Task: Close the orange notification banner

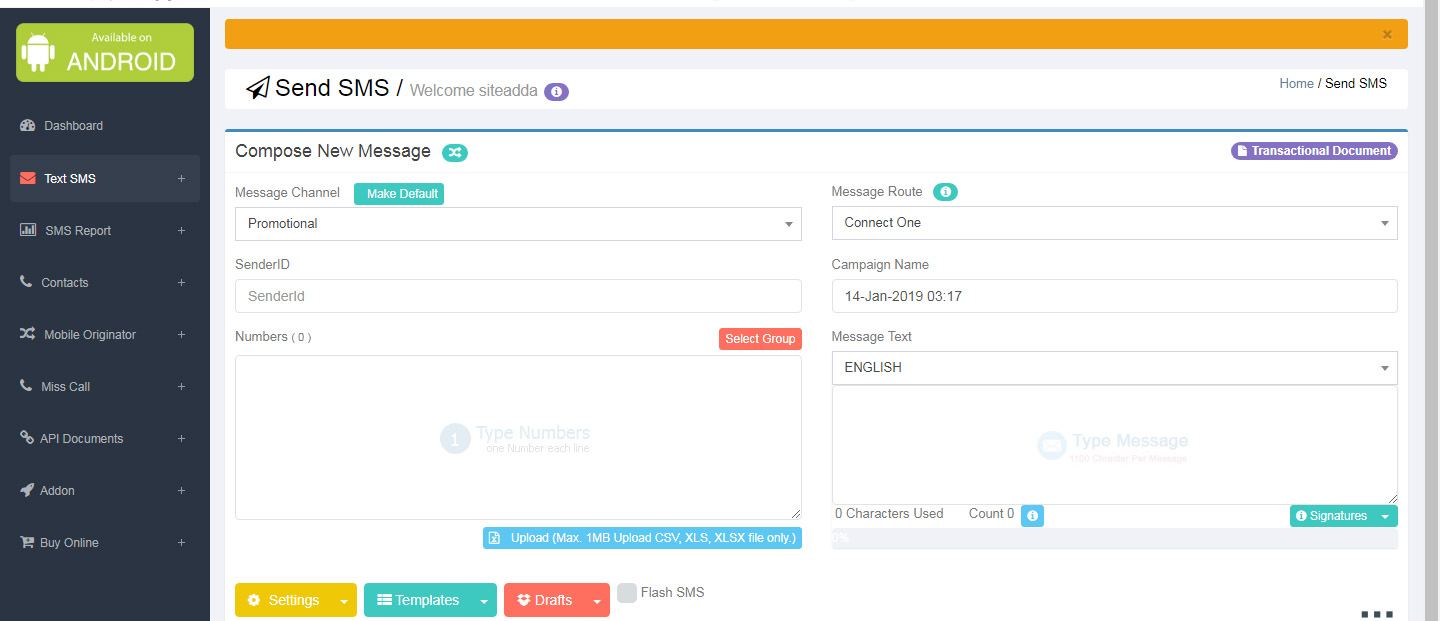Action: (1387, 34)
